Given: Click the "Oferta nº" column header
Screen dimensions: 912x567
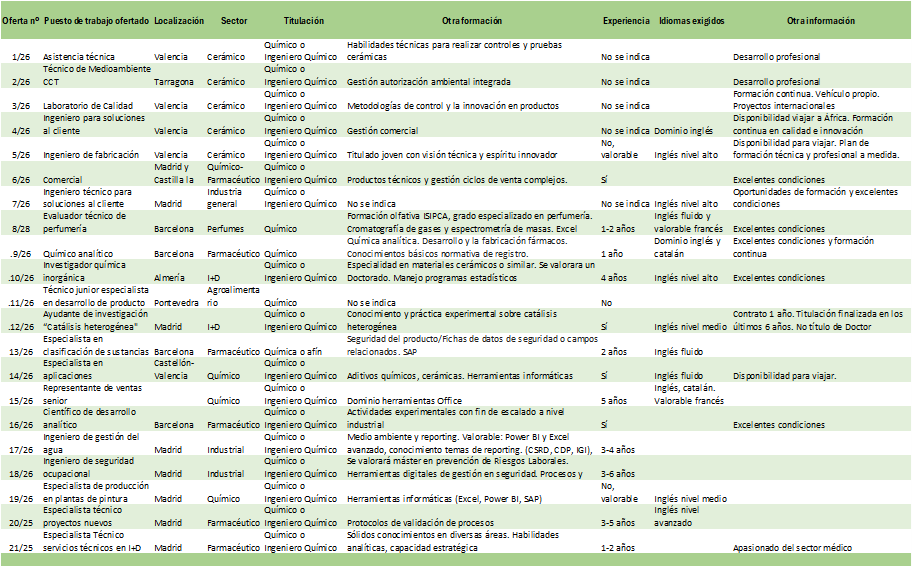Looking at the screenshot, I should tap(20, 20).
